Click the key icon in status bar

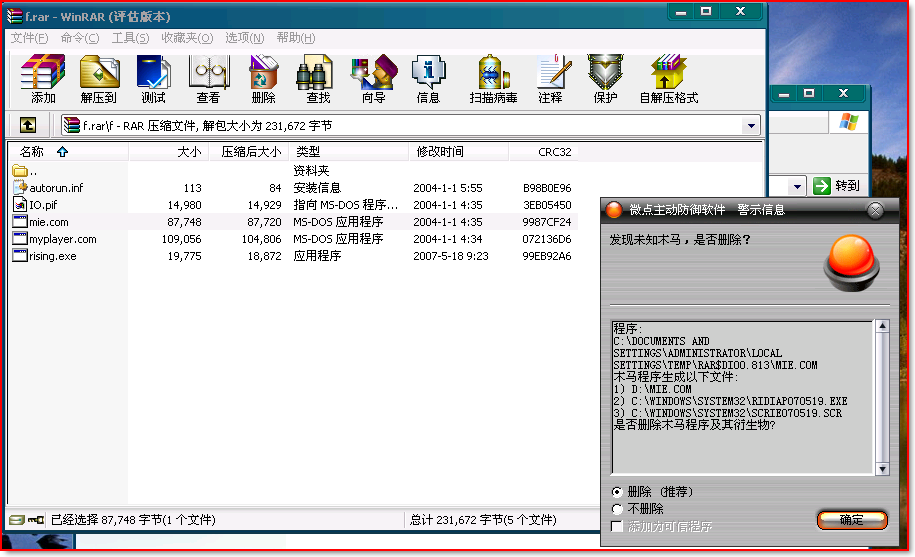(36, 519)
